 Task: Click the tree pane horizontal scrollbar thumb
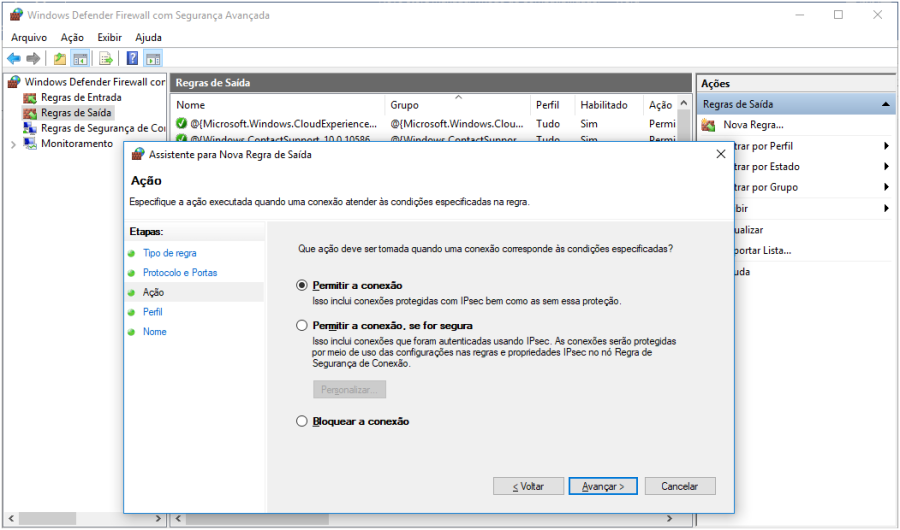coord(47,519)
